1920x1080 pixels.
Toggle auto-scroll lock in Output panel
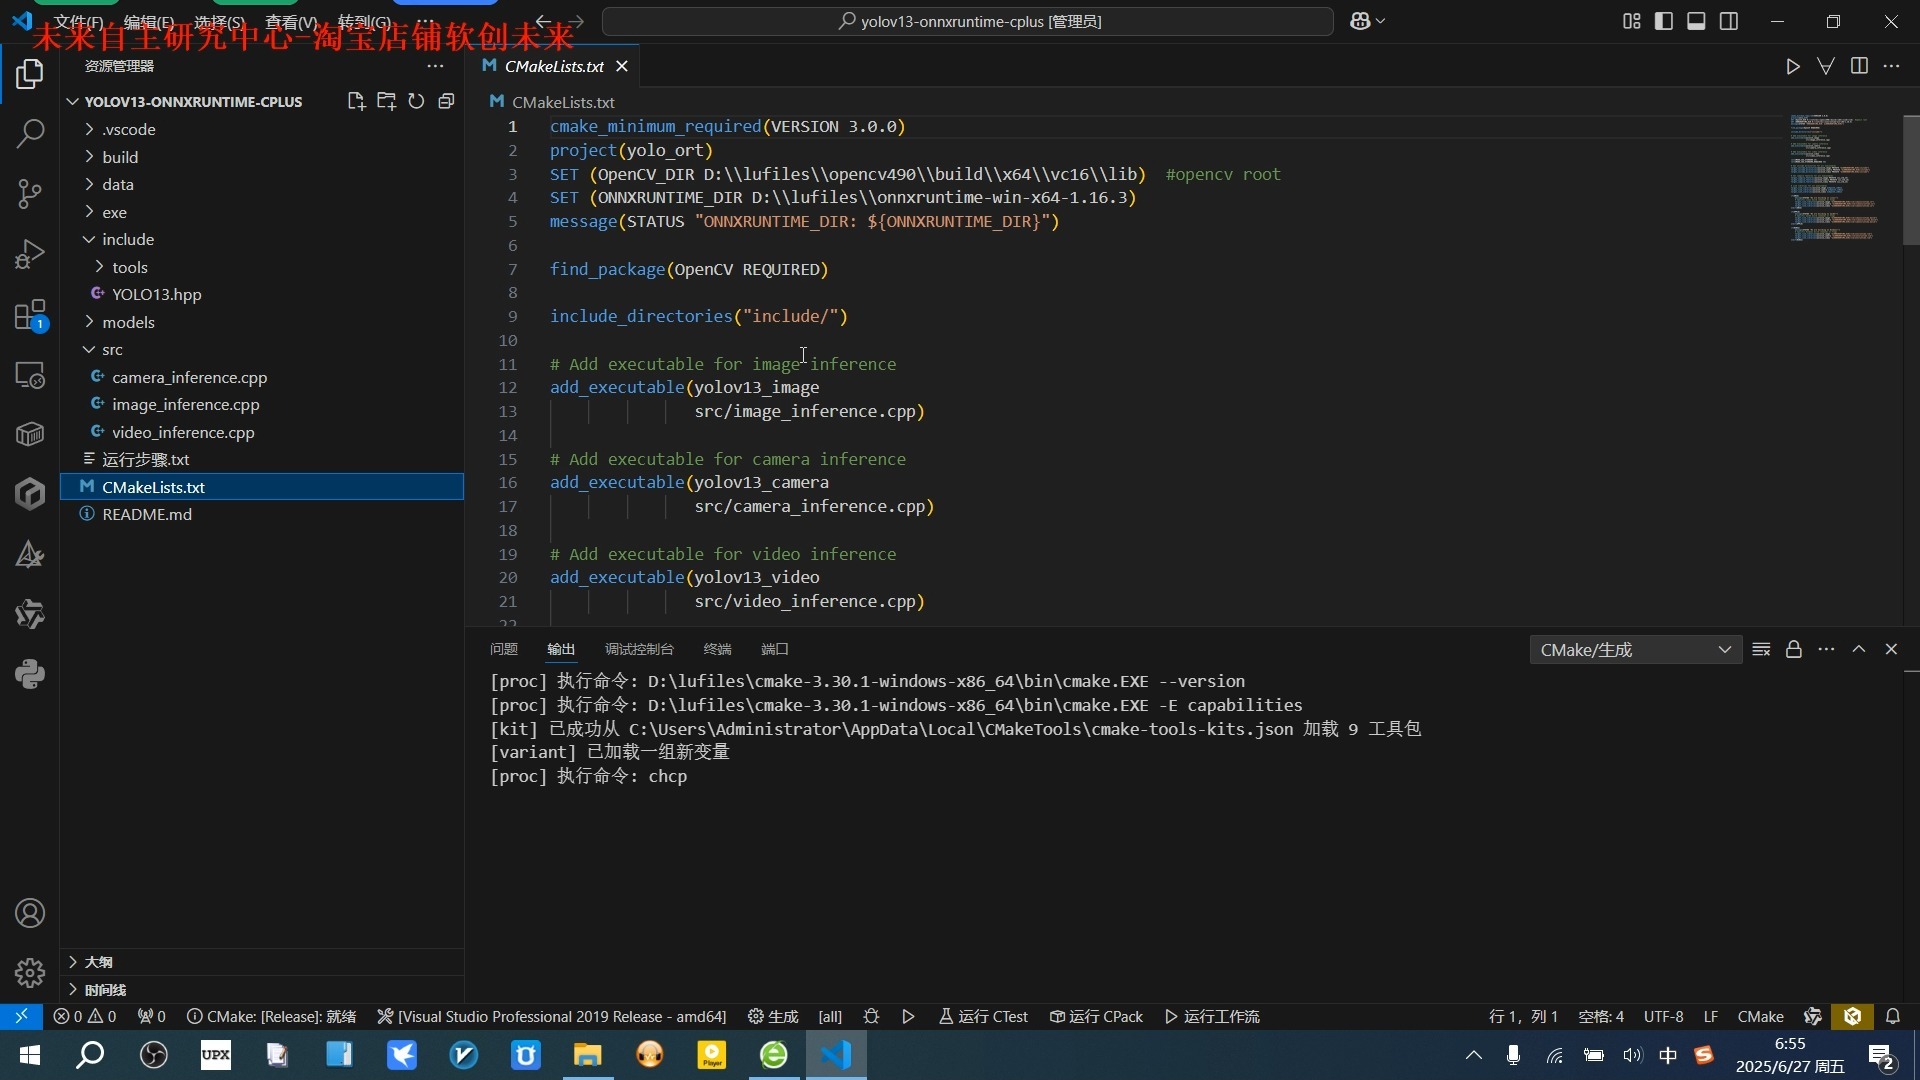pyautogui.click(x=1793, y=649)
